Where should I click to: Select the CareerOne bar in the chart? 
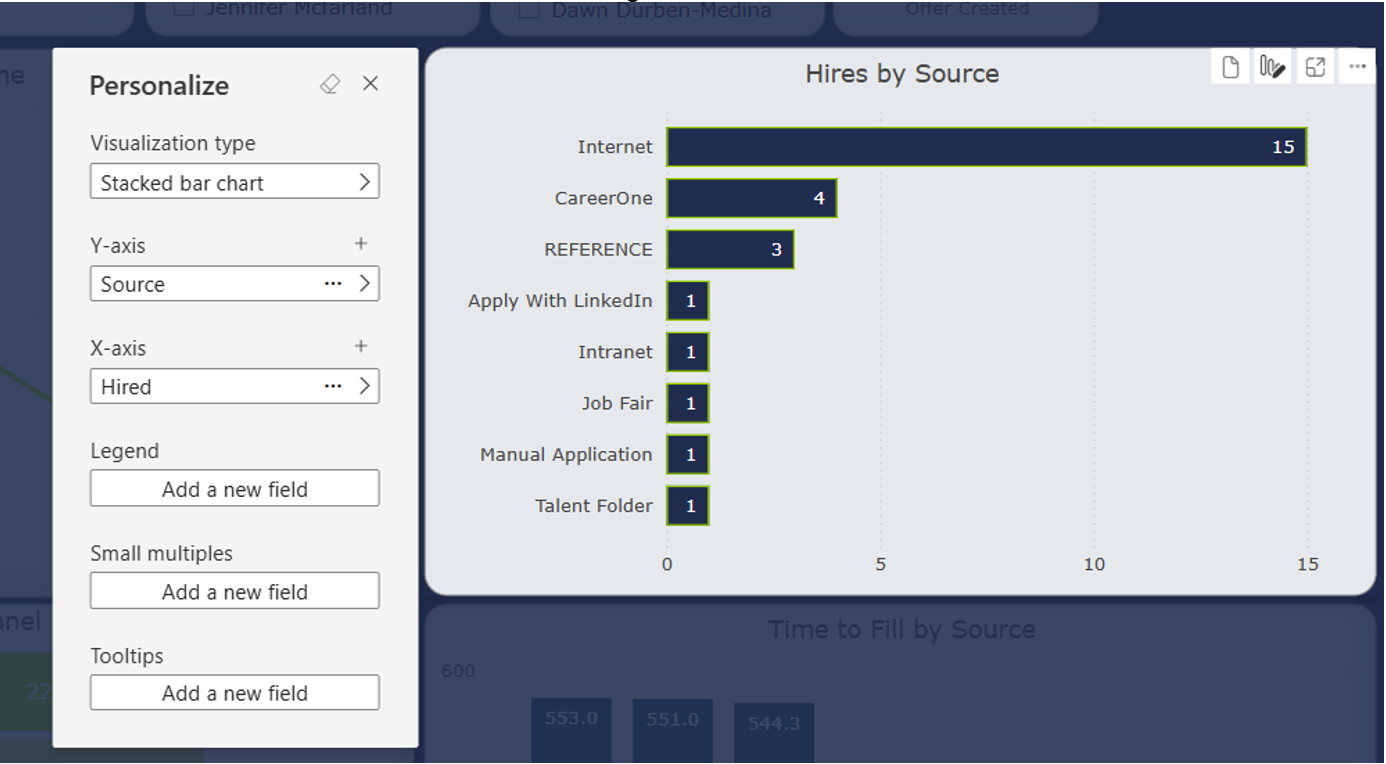click(751, 198)
